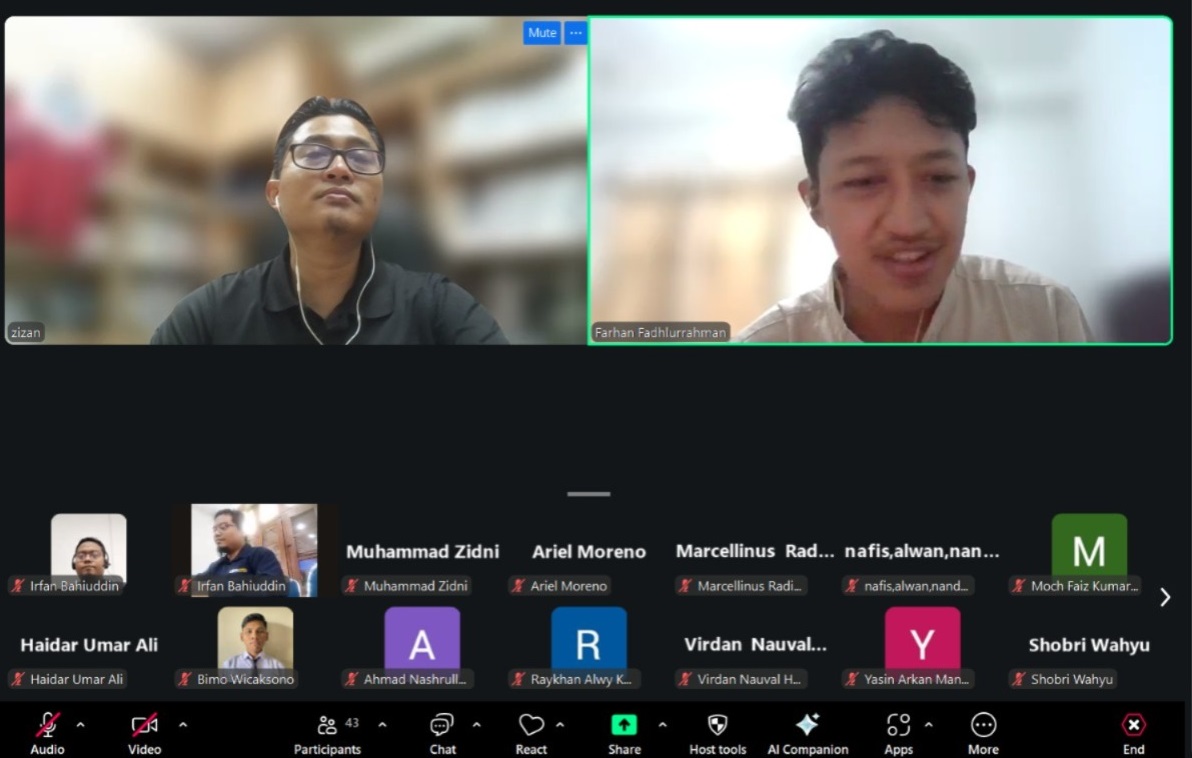Open the More options icon
This screenshot has width=1192, height=758.
click(983, 726)
